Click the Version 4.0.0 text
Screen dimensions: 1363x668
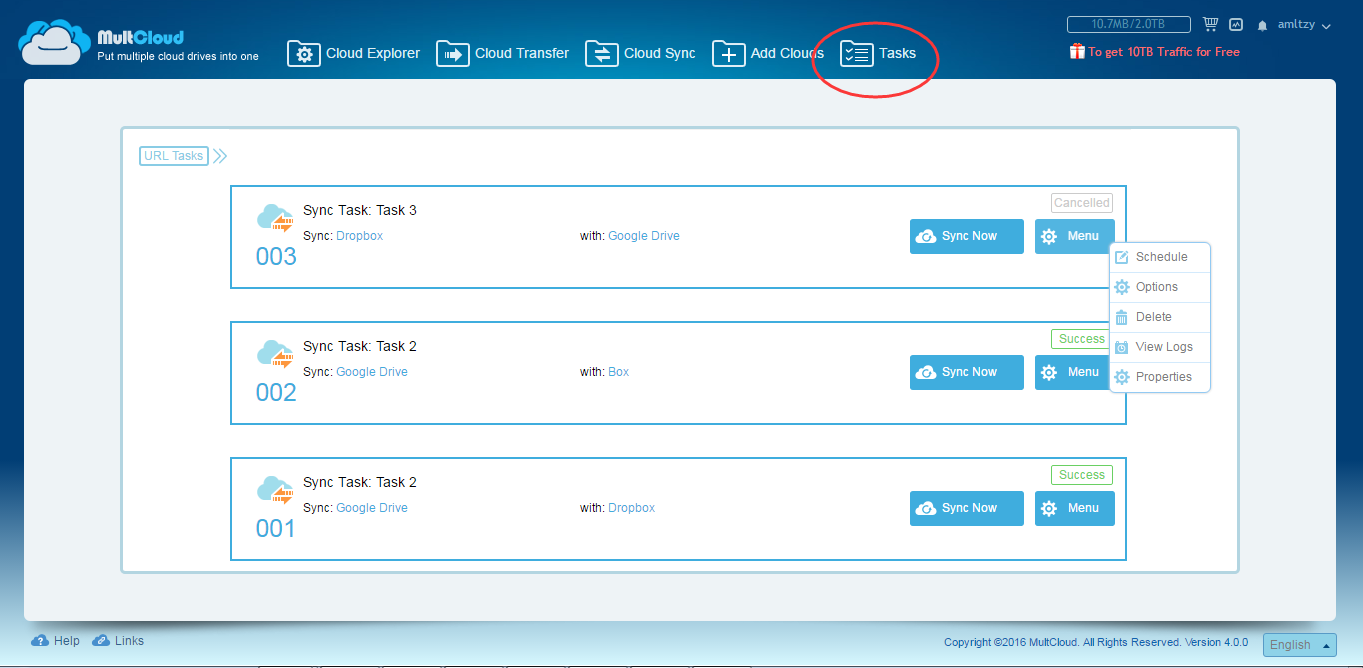(1217, 642)
